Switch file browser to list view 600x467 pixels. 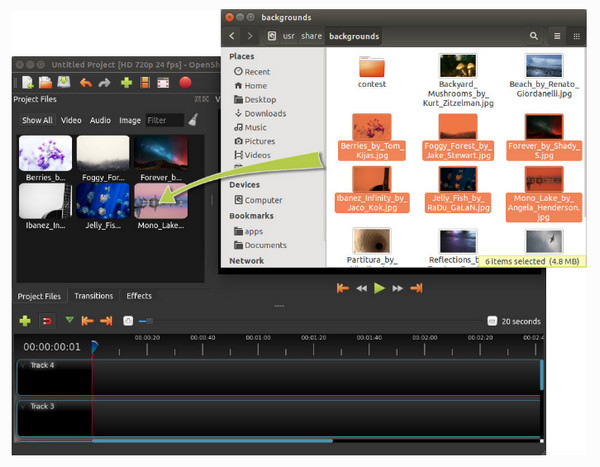557,36
